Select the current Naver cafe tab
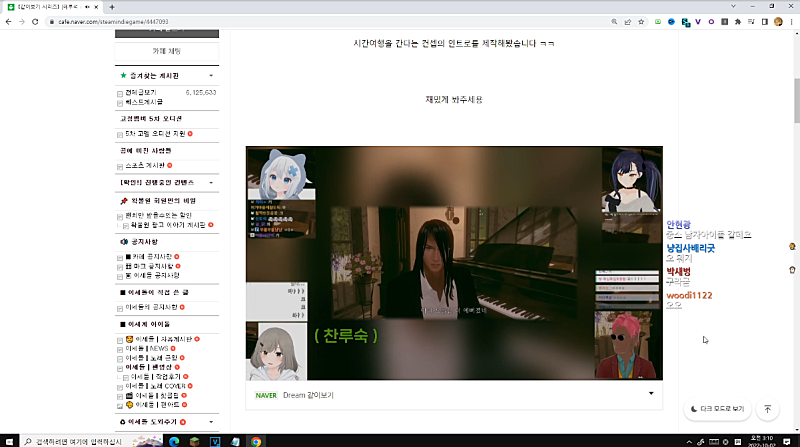The image size is (800, 447). pyautogui.click(x=53, y=7)
